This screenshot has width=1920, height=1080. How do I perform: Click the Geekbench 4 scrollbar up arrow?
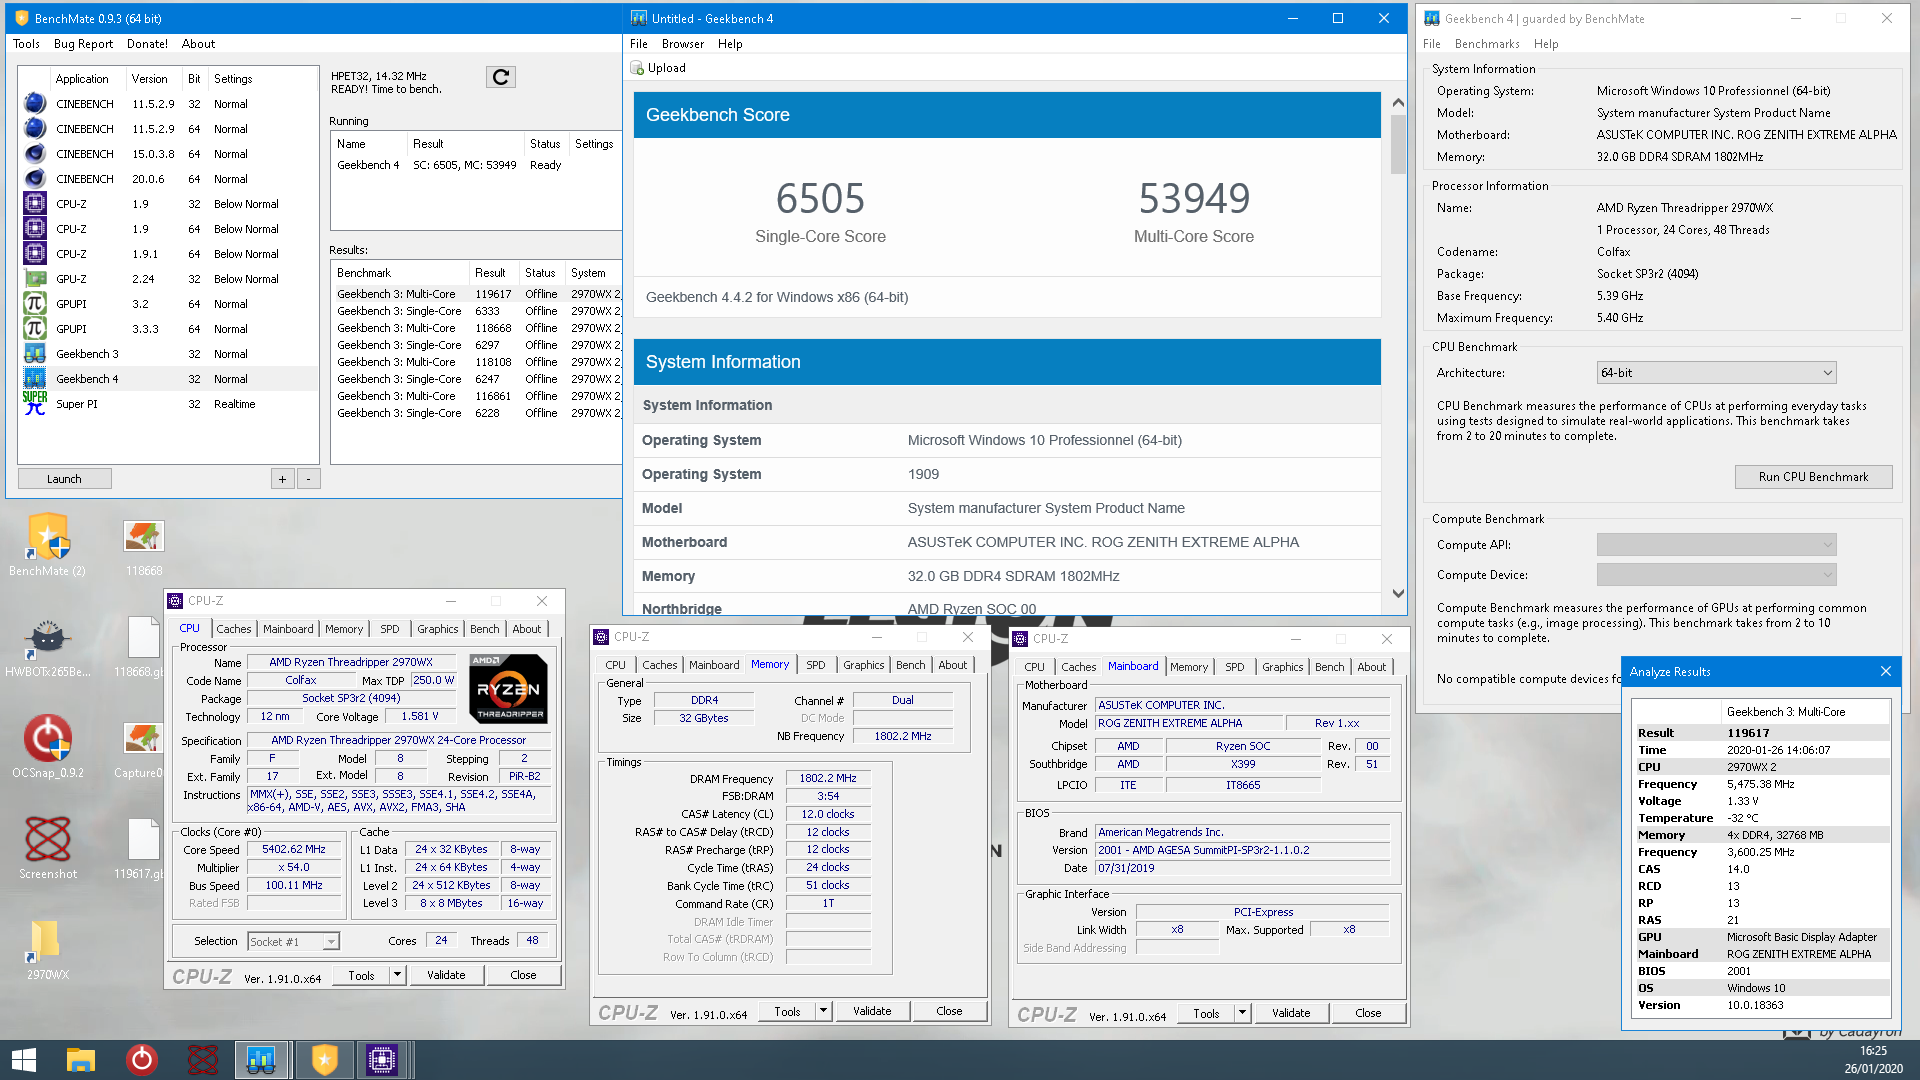pyautogui.click(x=1398, y=102)
